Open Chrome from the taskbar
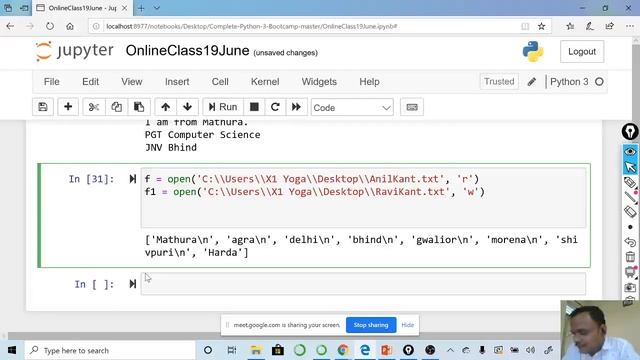The height and width of the screenshot is (360, 640). [343, 350]
